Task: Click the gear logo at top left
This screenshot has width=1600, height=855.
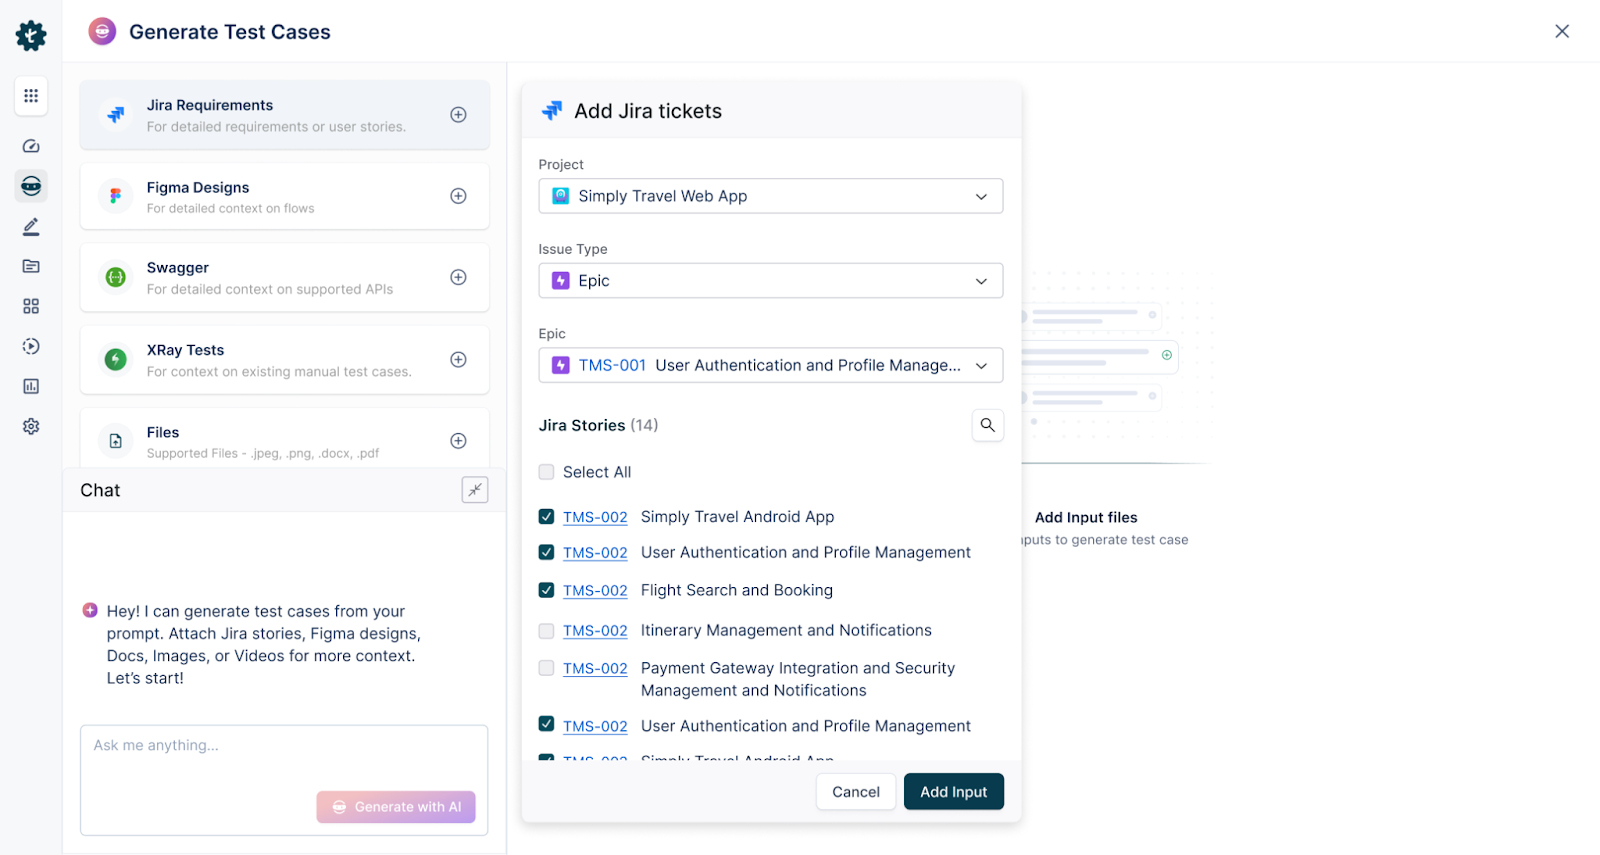Action: 31,36
